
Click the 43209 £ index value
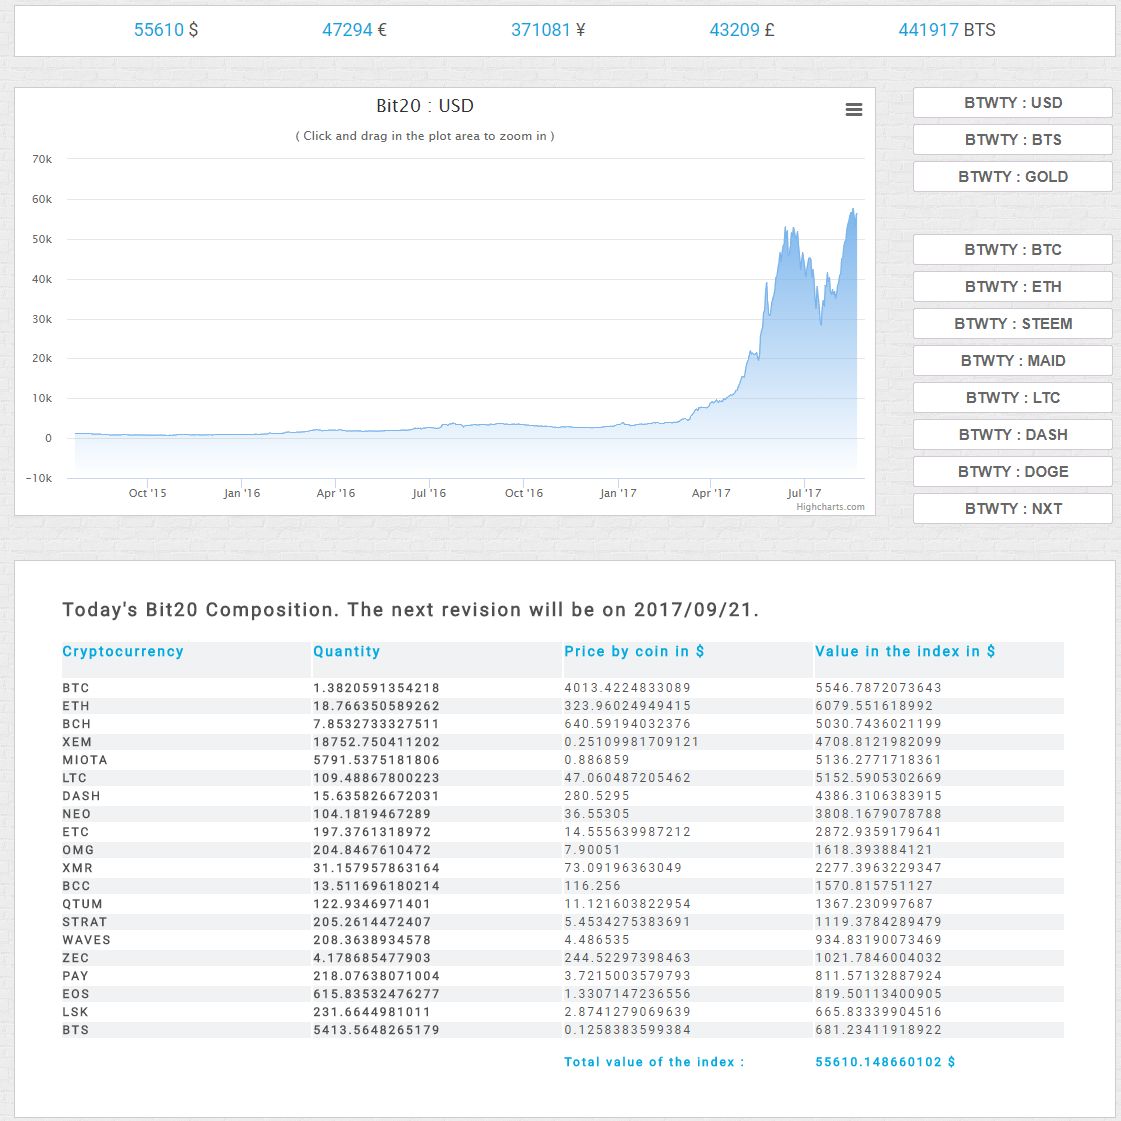tap(741, 30)
